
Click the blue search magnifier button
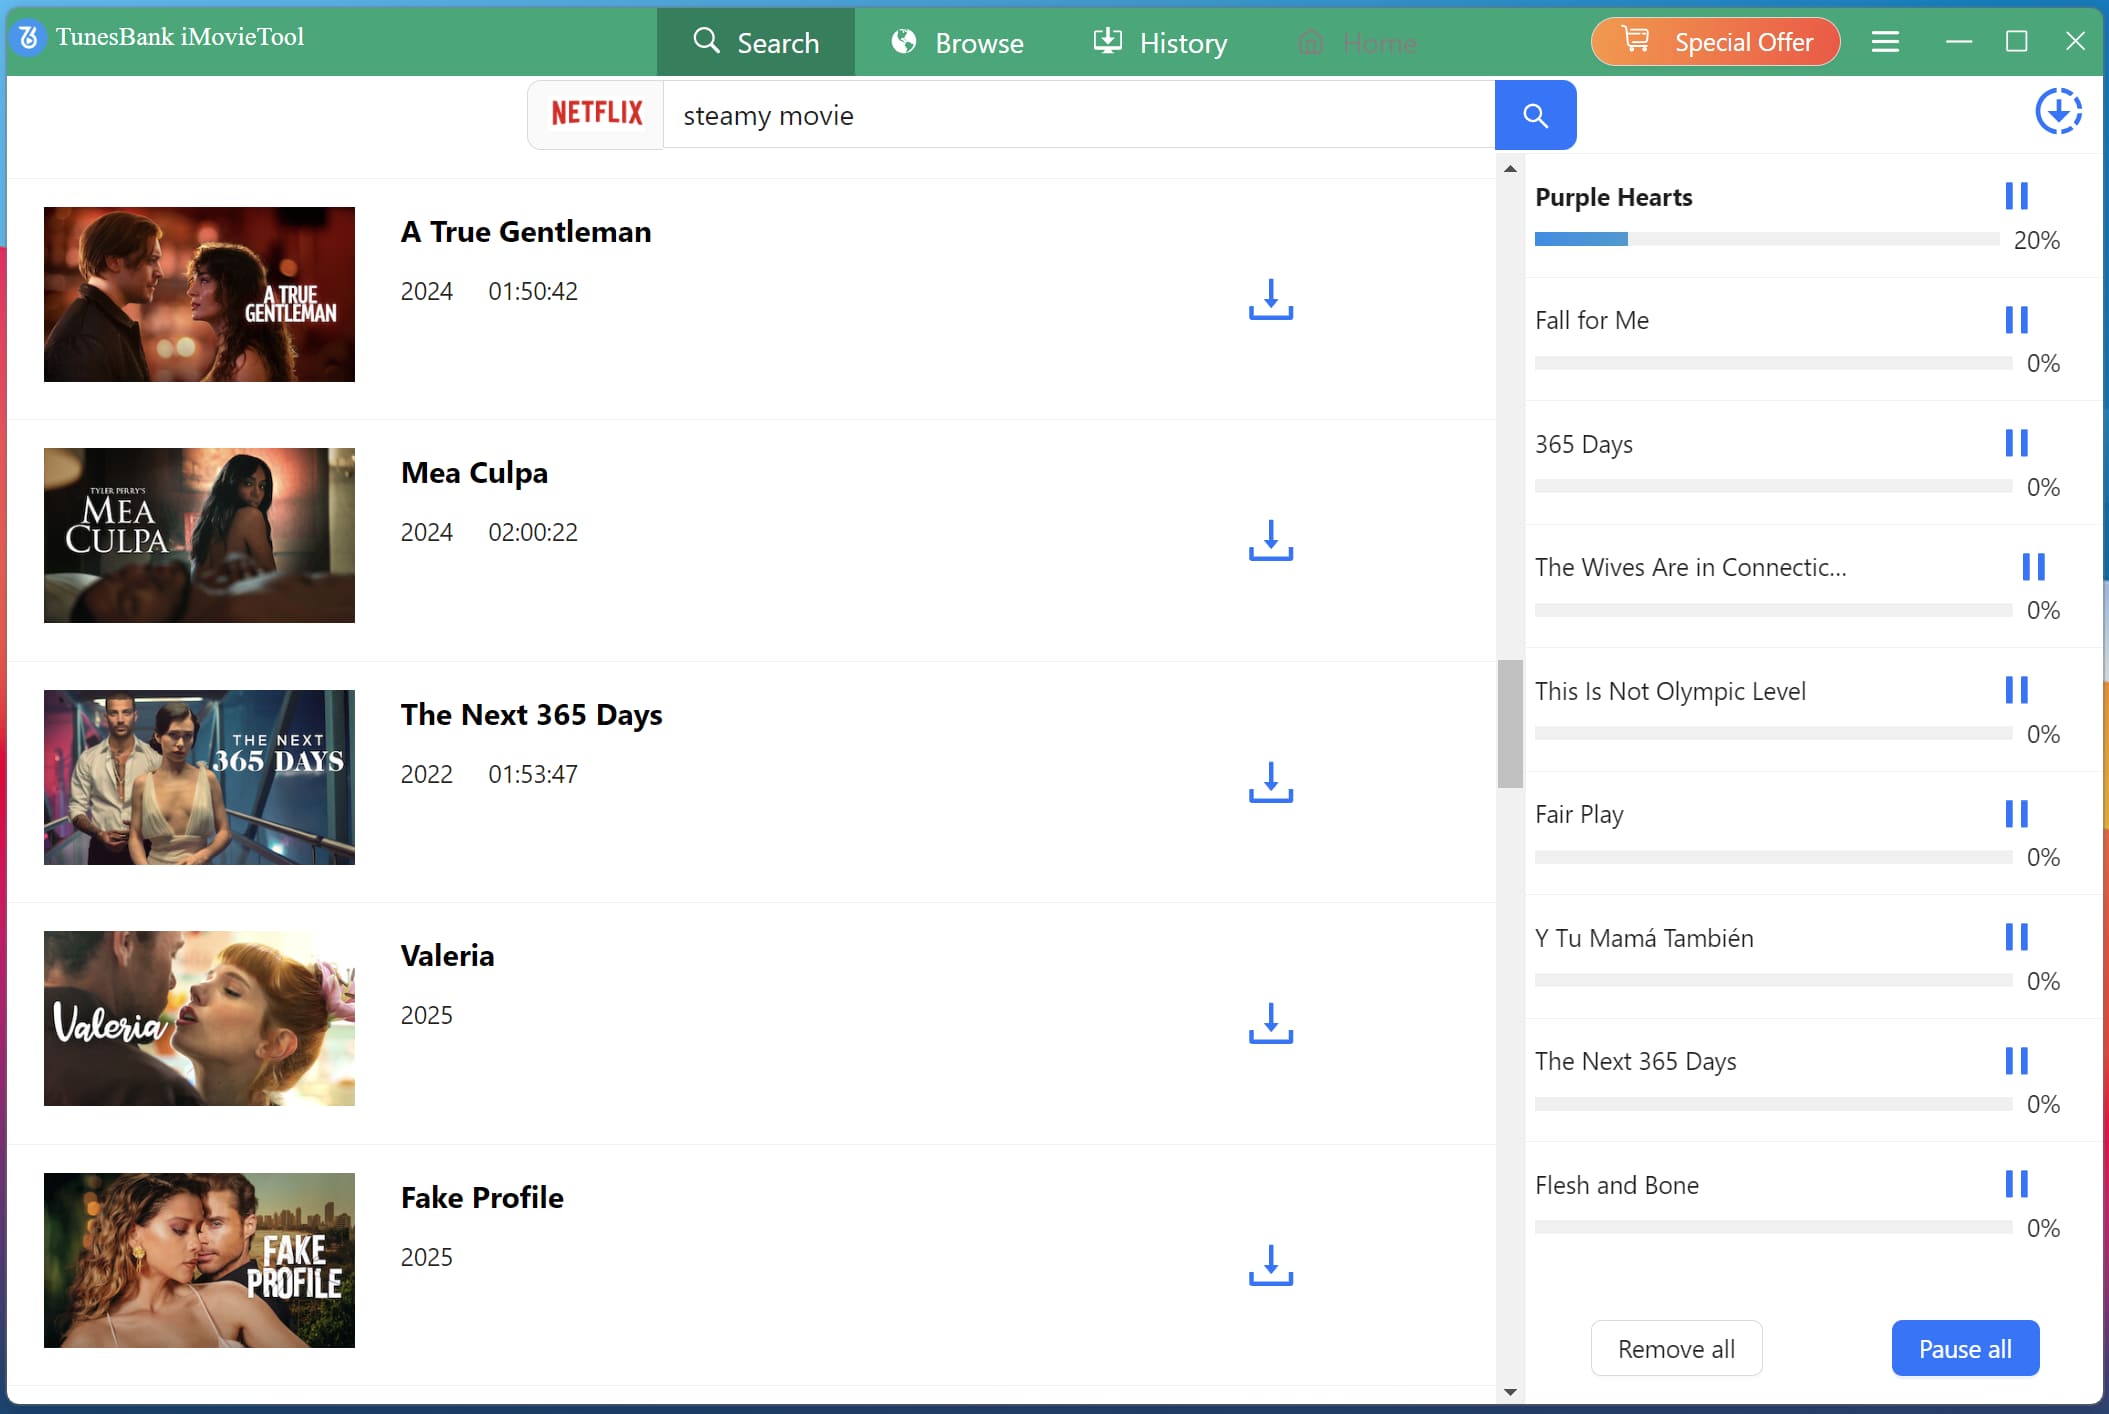tap(1535, 115)
